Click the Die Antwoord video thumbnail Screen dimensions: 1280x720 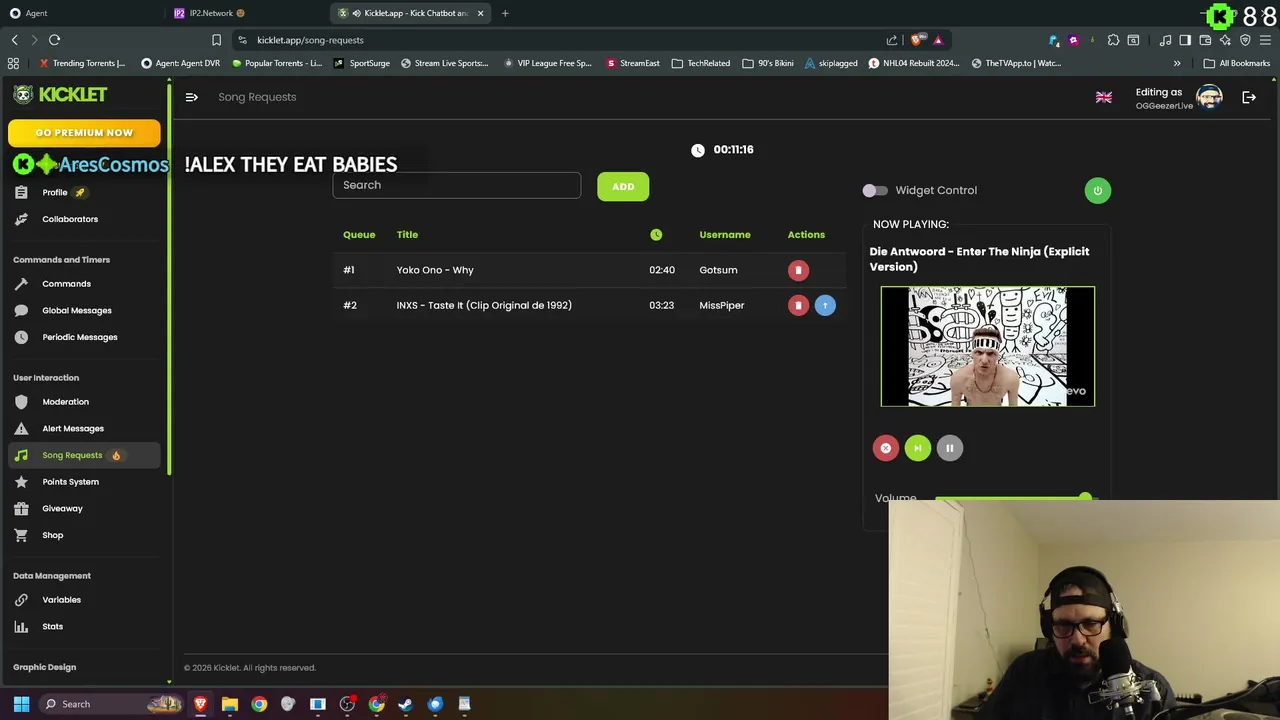click(988, 347)
